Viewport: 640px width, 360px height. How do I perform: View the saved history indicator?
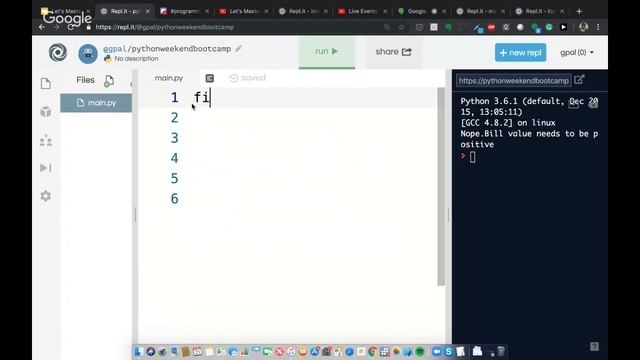pyautogui.click(x=248, y=78)
